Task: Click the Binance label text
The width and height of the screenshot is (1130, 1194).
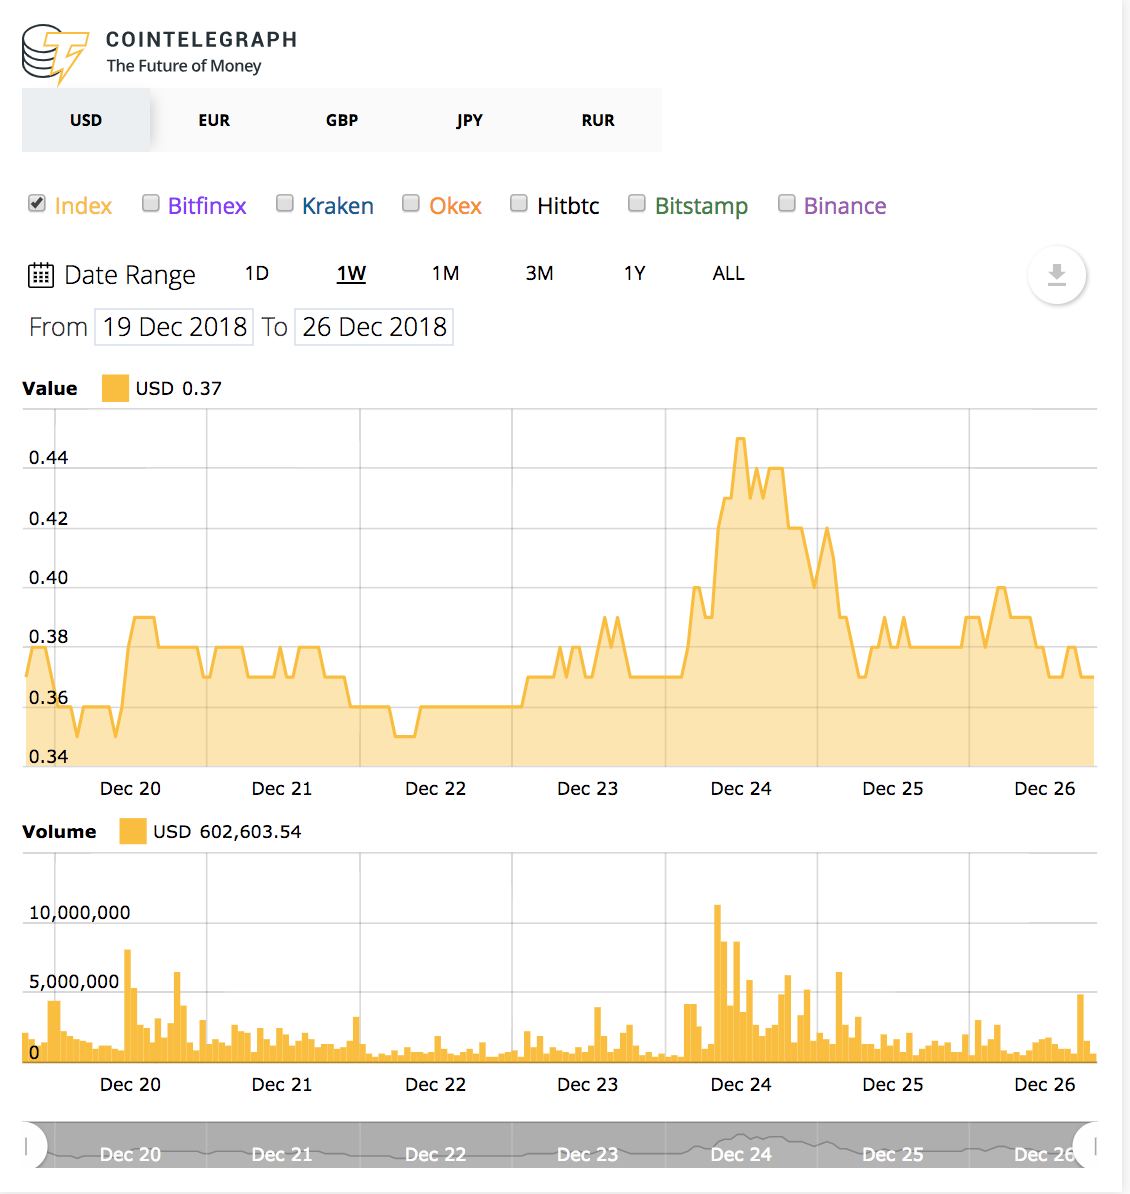Action: [x=844, y=206]
